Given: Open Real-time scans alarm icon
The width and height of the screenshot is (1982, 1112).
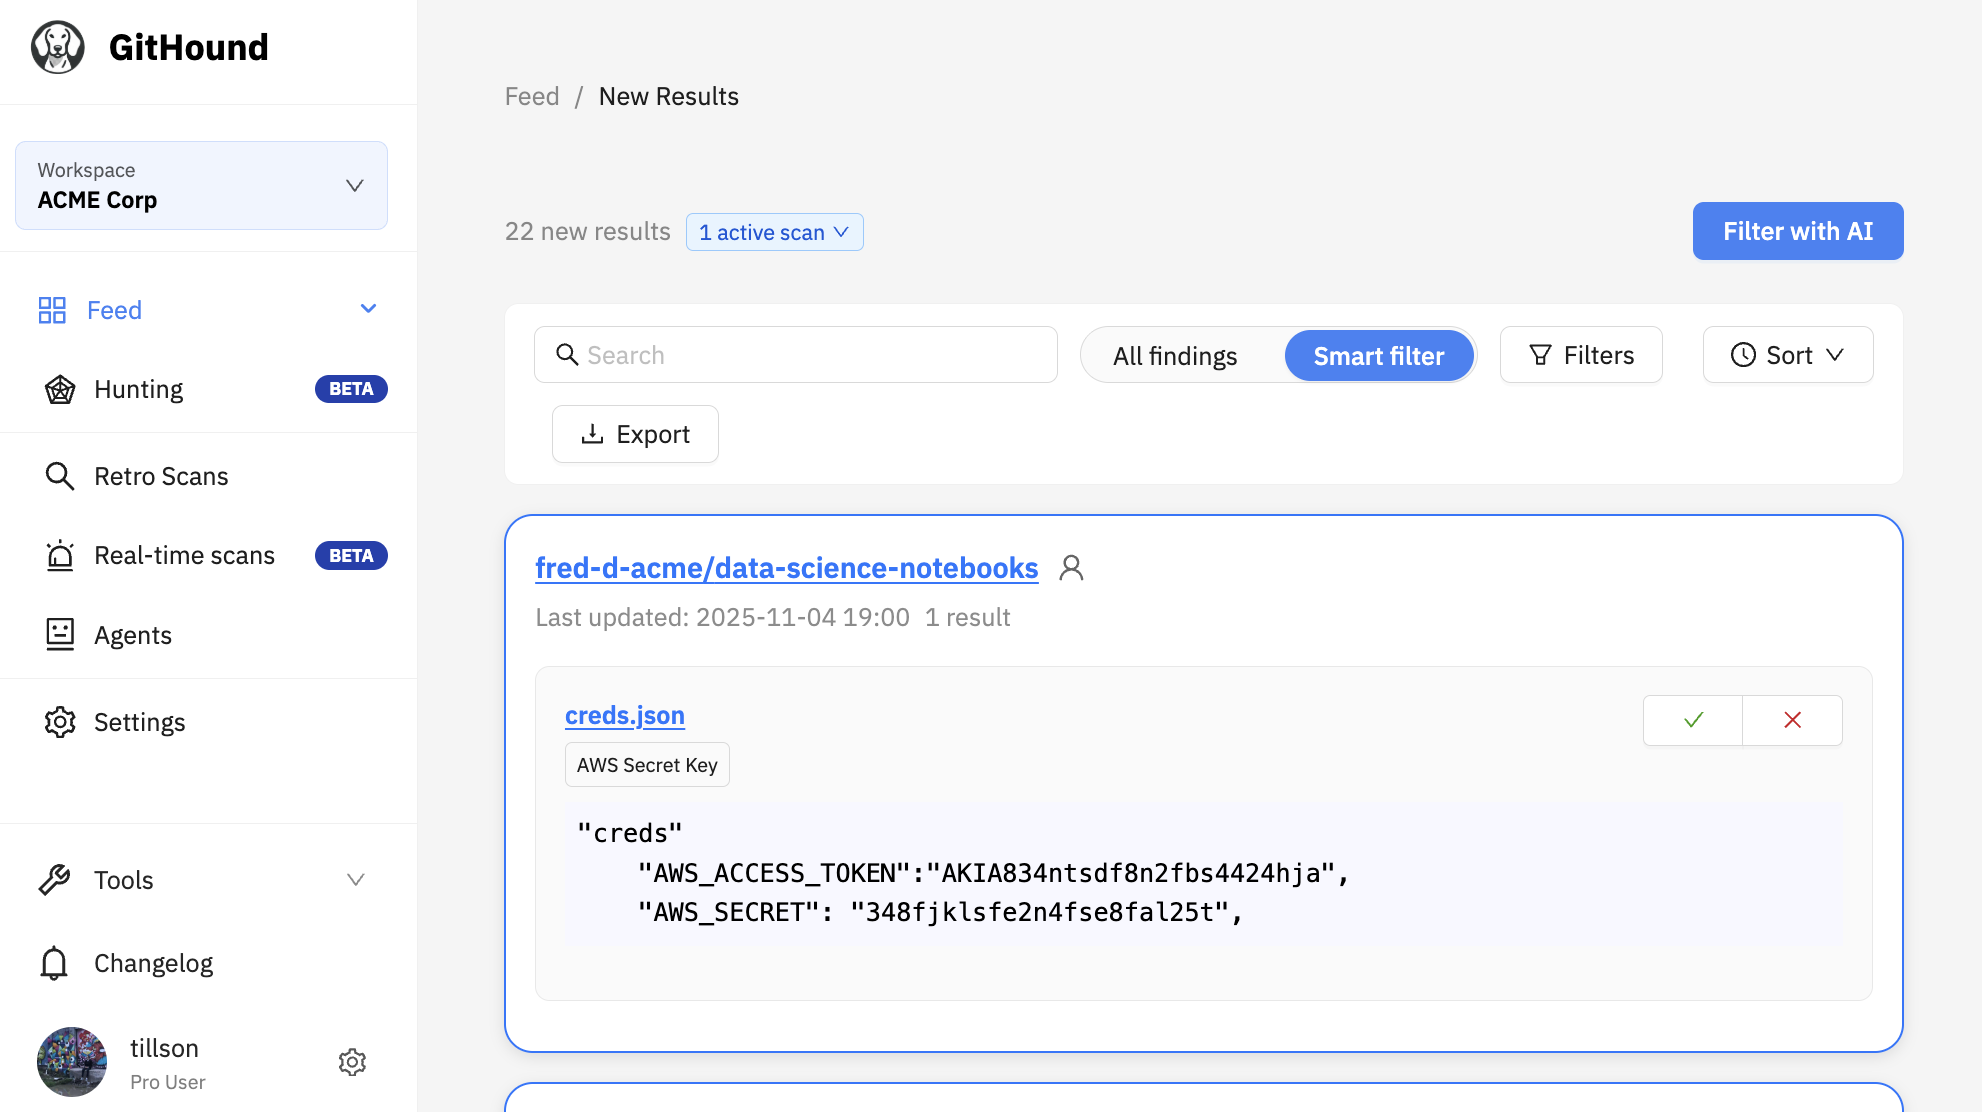Looking at the screenshot, I should click(60, 555).
